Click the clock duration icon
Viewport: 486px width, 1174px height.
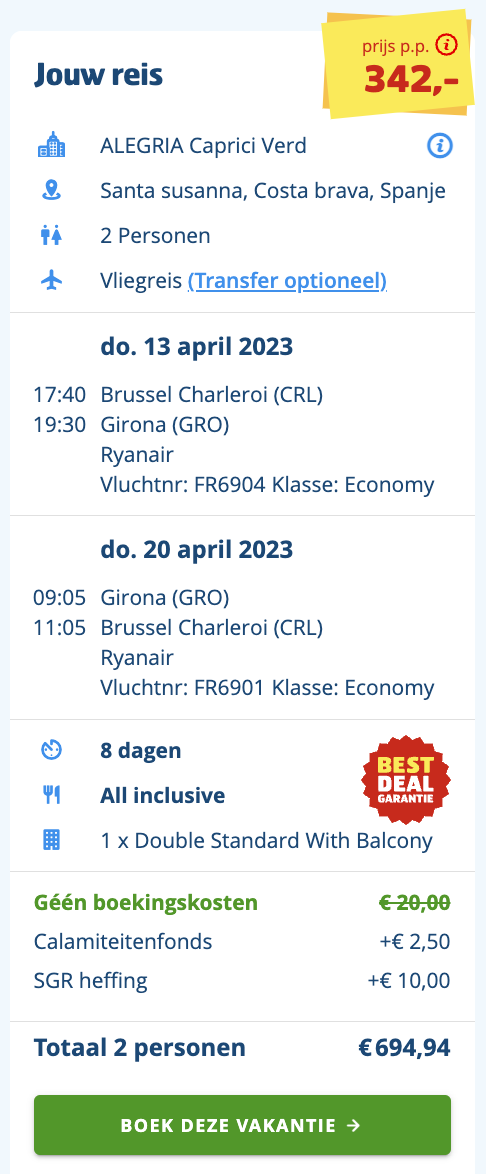coord(52,750)
